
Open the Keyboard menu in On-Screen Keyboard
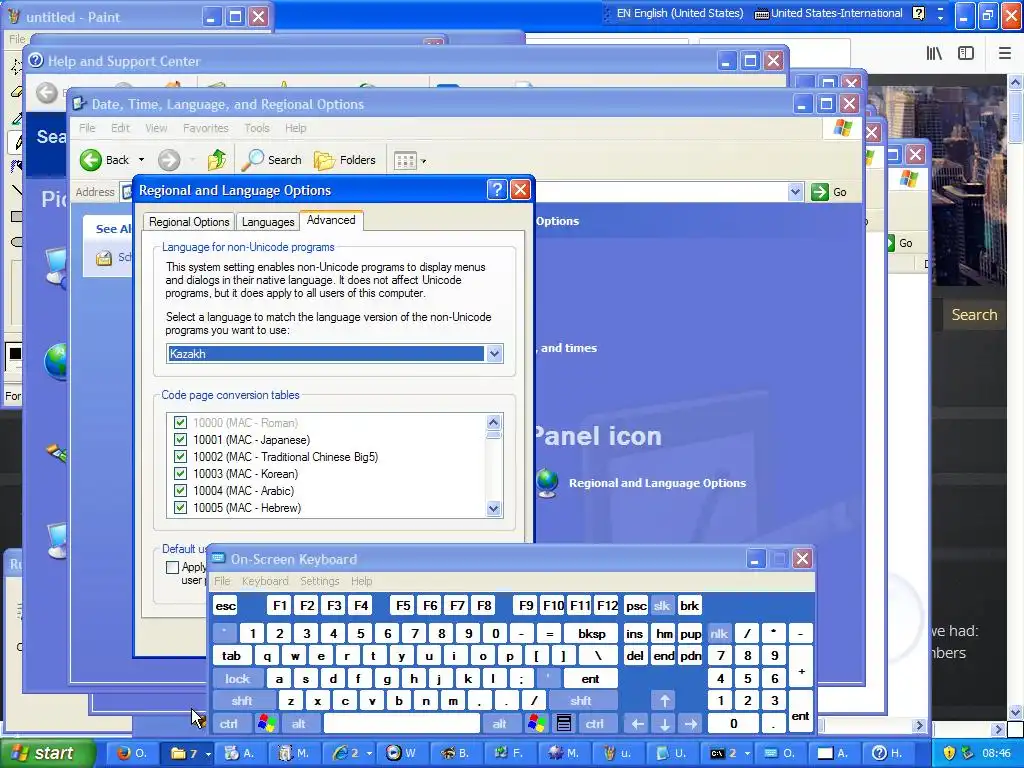(264, 581)
